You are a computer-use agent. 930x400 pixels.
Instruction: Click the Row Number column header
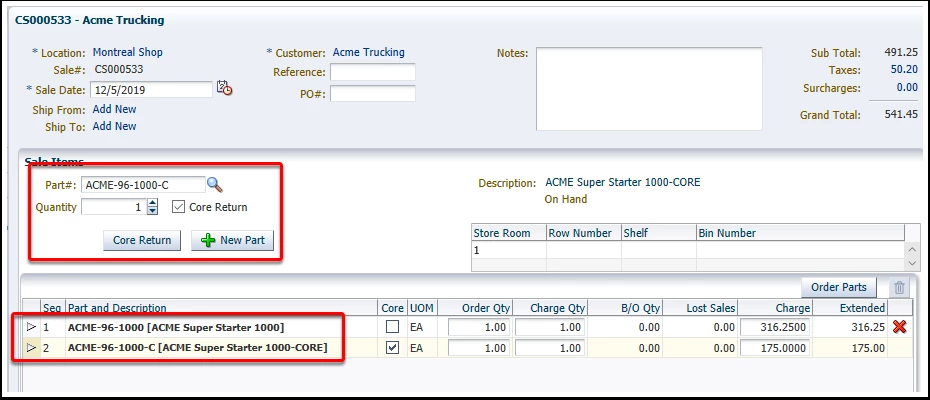click(584, 233)
